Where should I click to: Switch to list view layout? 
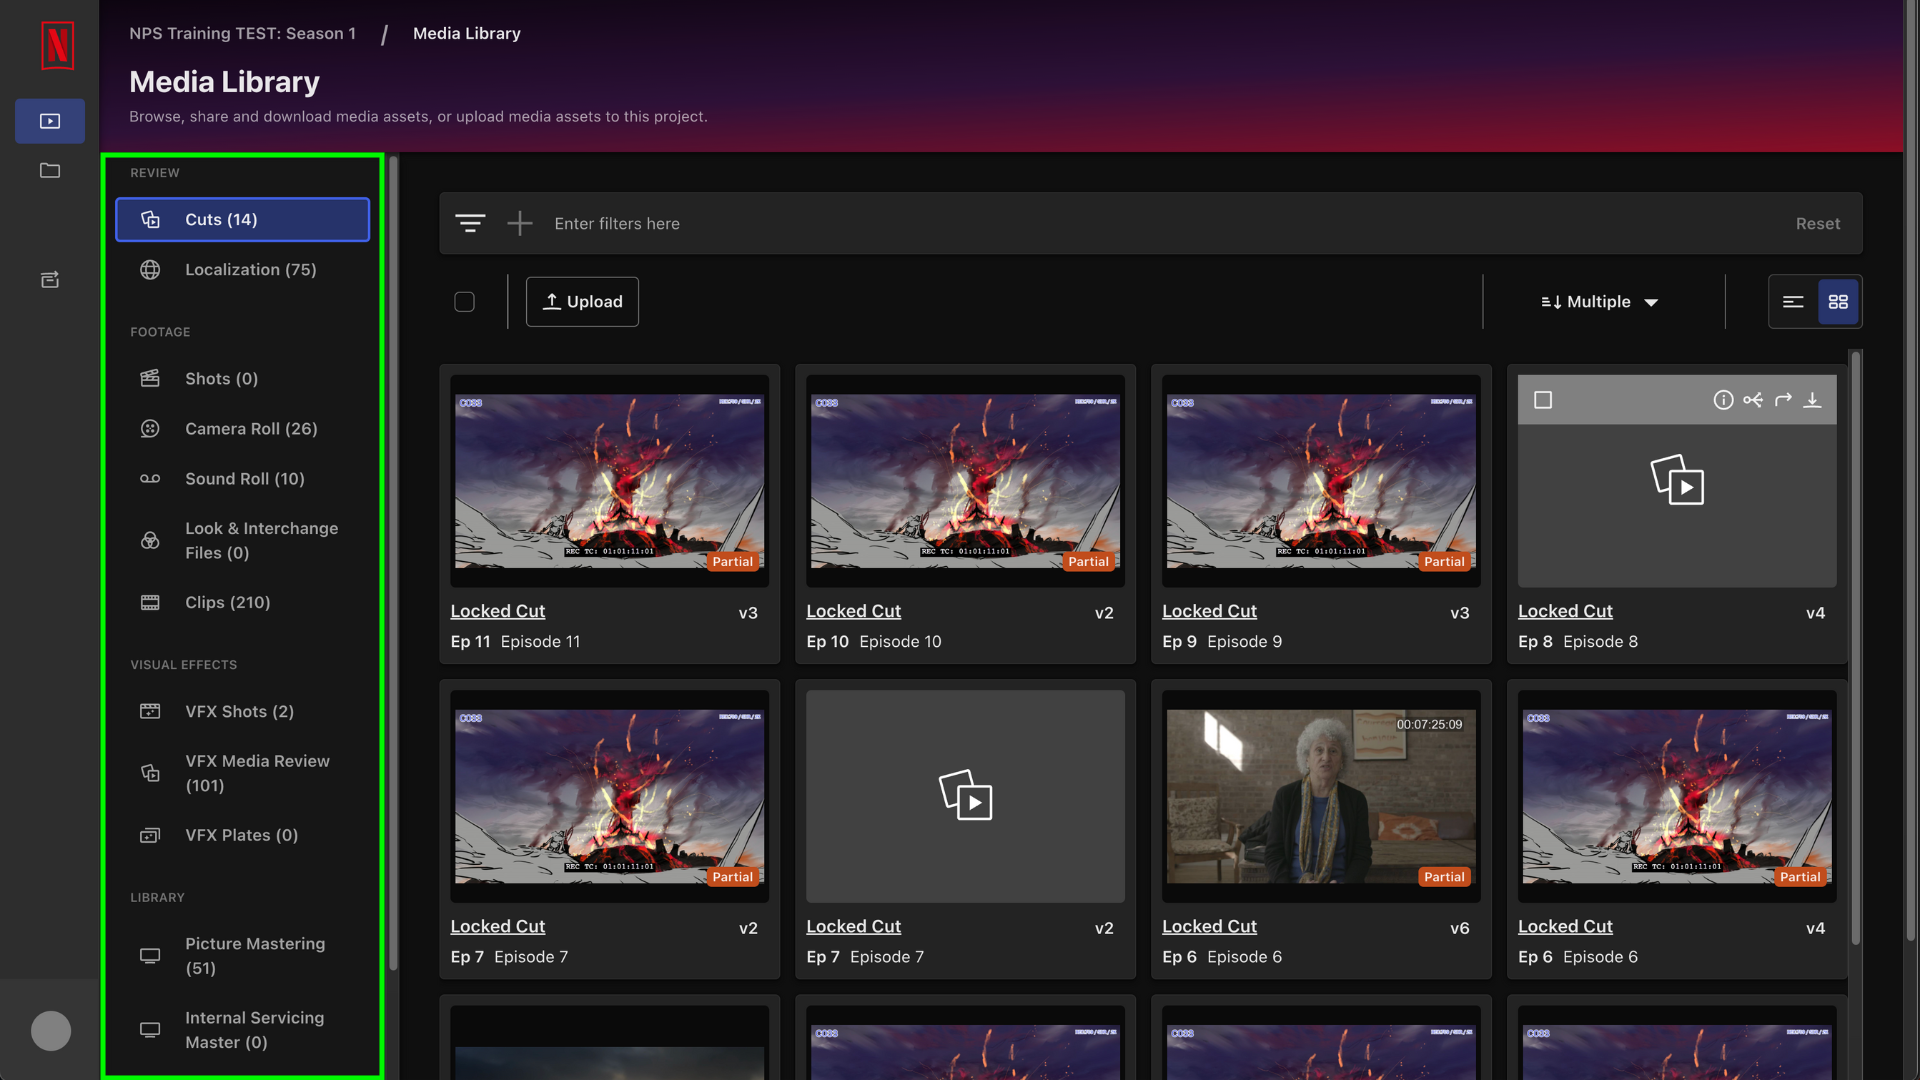(1793, 302)
